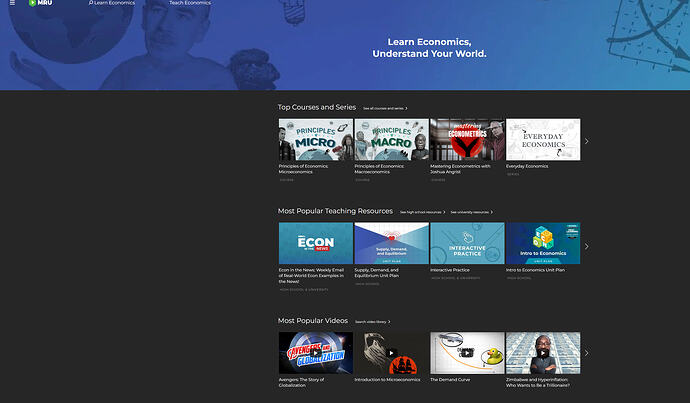Play the Avengers Globalization video
Viewport: 690px width, 403px height.
pyautogui.click(x=315, y=353)
